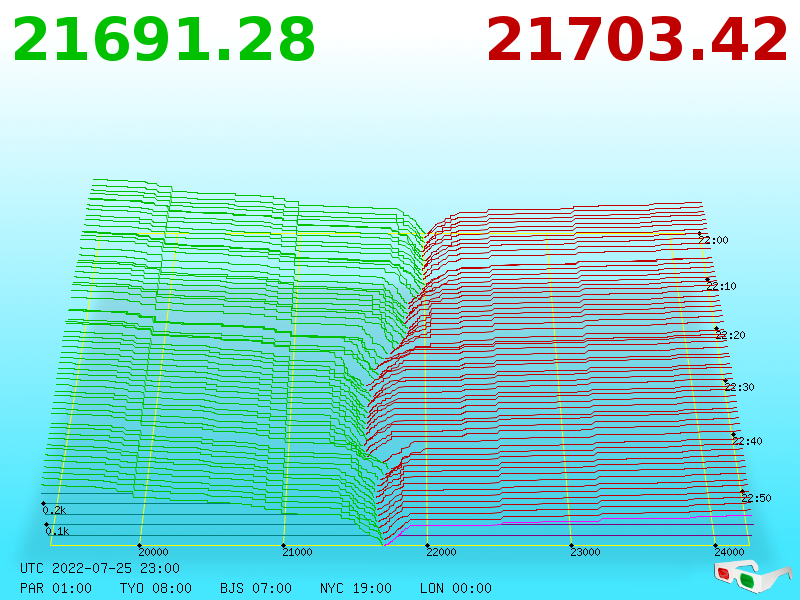The width and height of the screenshot is (800, 600).
Task: Click the 23000 price axis label
Action: [585, 552]
